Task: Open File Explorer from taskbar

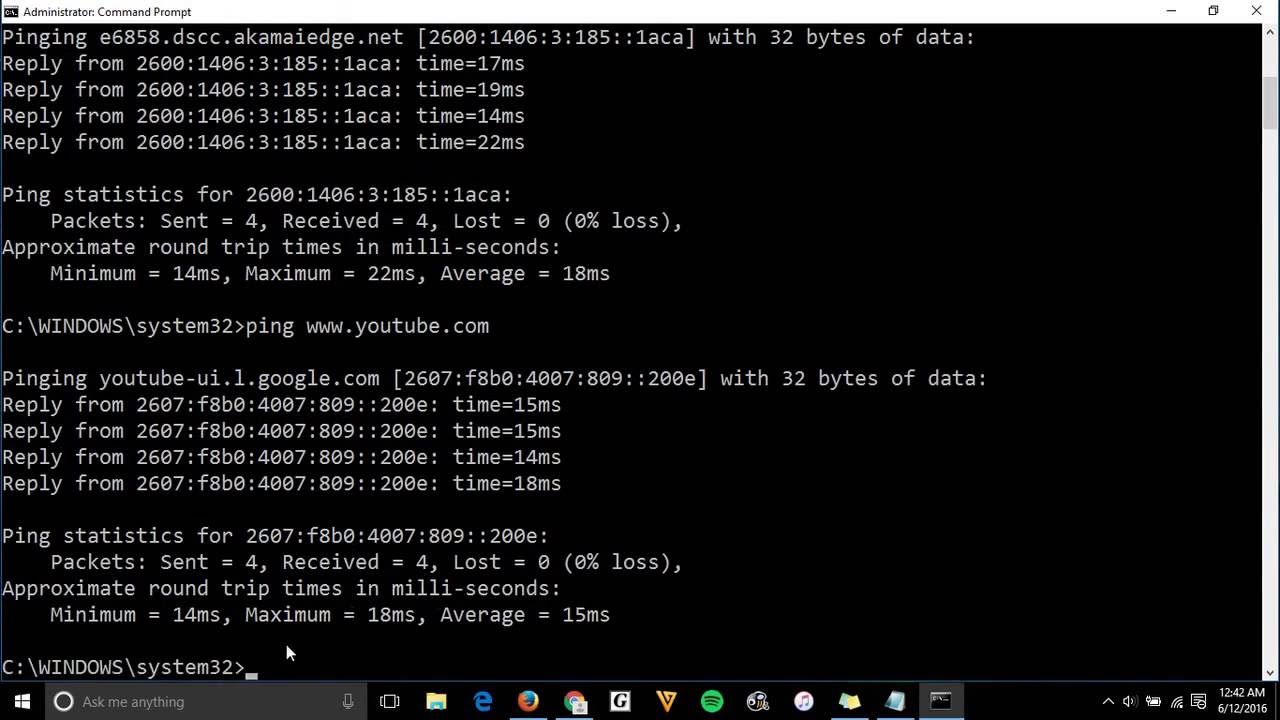Action: 436,701
